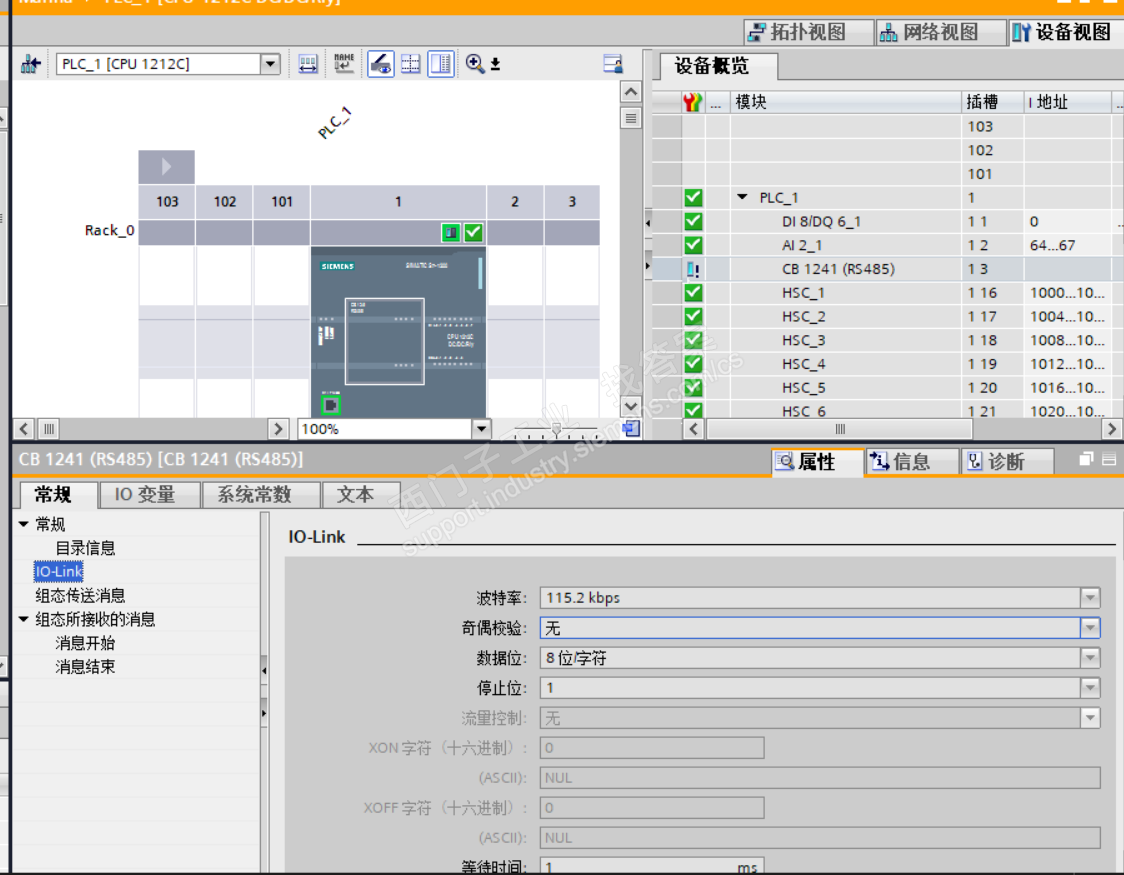Screen dimensions: 1124x875
Task: Click the green checkmark icon on the rack
Action: click(x=473, y=232)
